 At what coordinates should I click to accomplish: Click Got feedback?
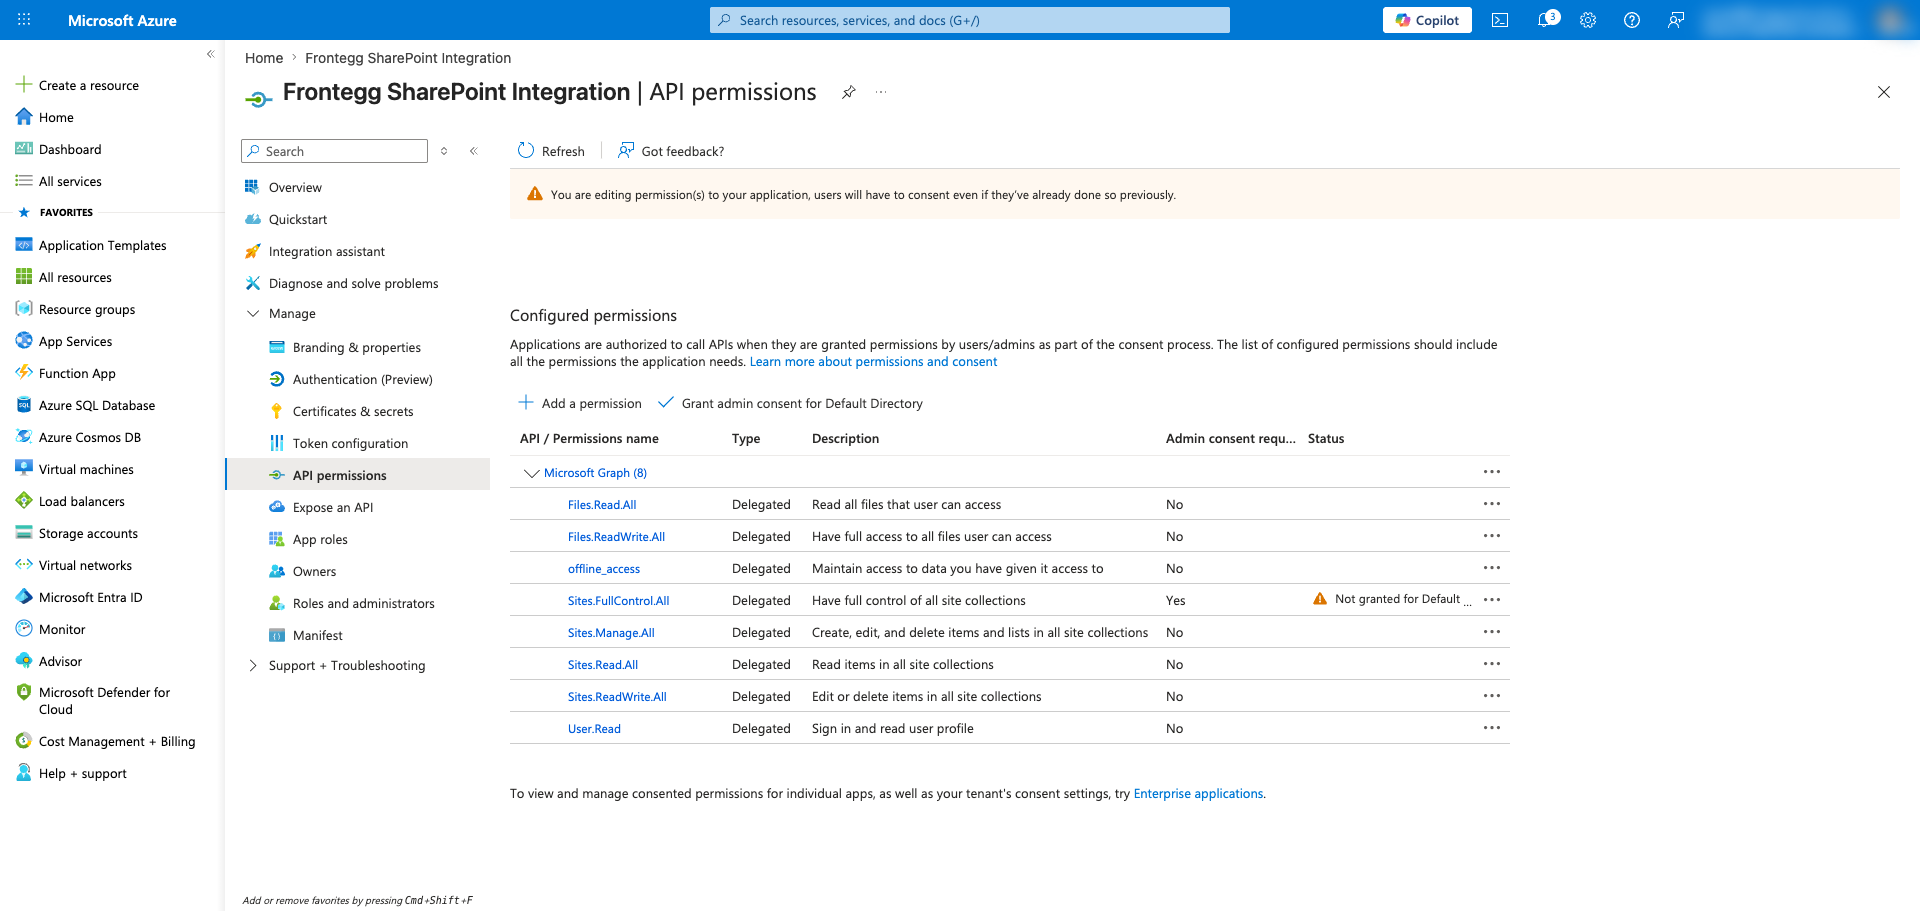point(671,151)
